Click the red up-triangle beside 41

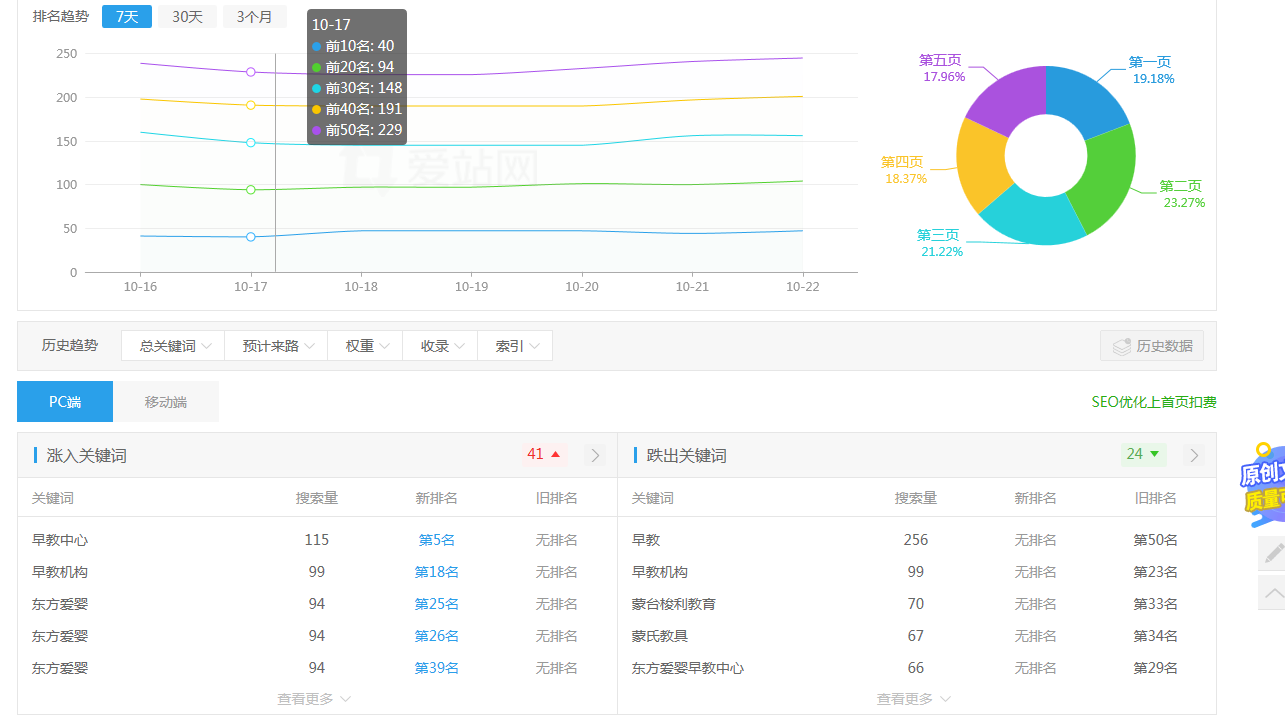coord(555,454)
